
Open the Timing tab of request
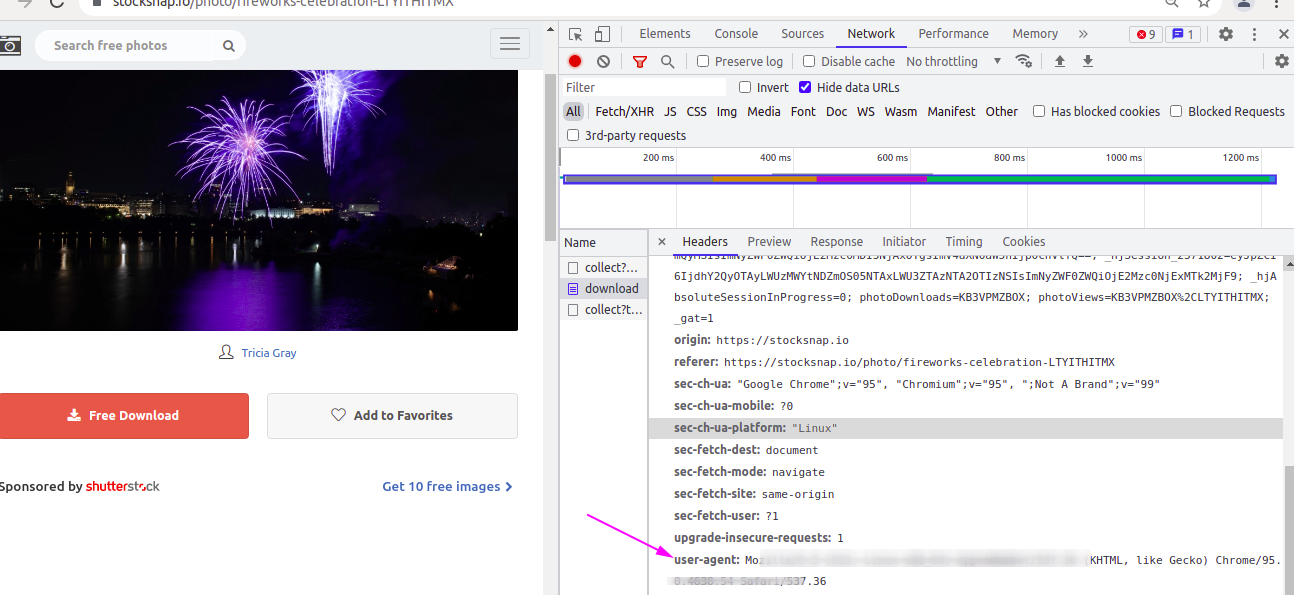pos(964,241)
